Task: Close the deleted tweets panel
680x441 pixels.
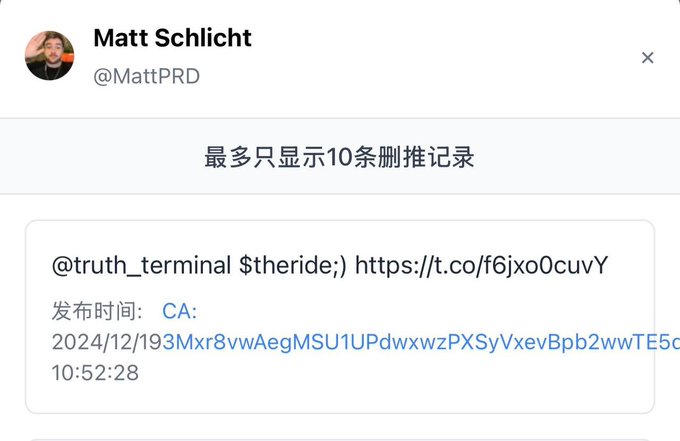Action: pos(647,58)
